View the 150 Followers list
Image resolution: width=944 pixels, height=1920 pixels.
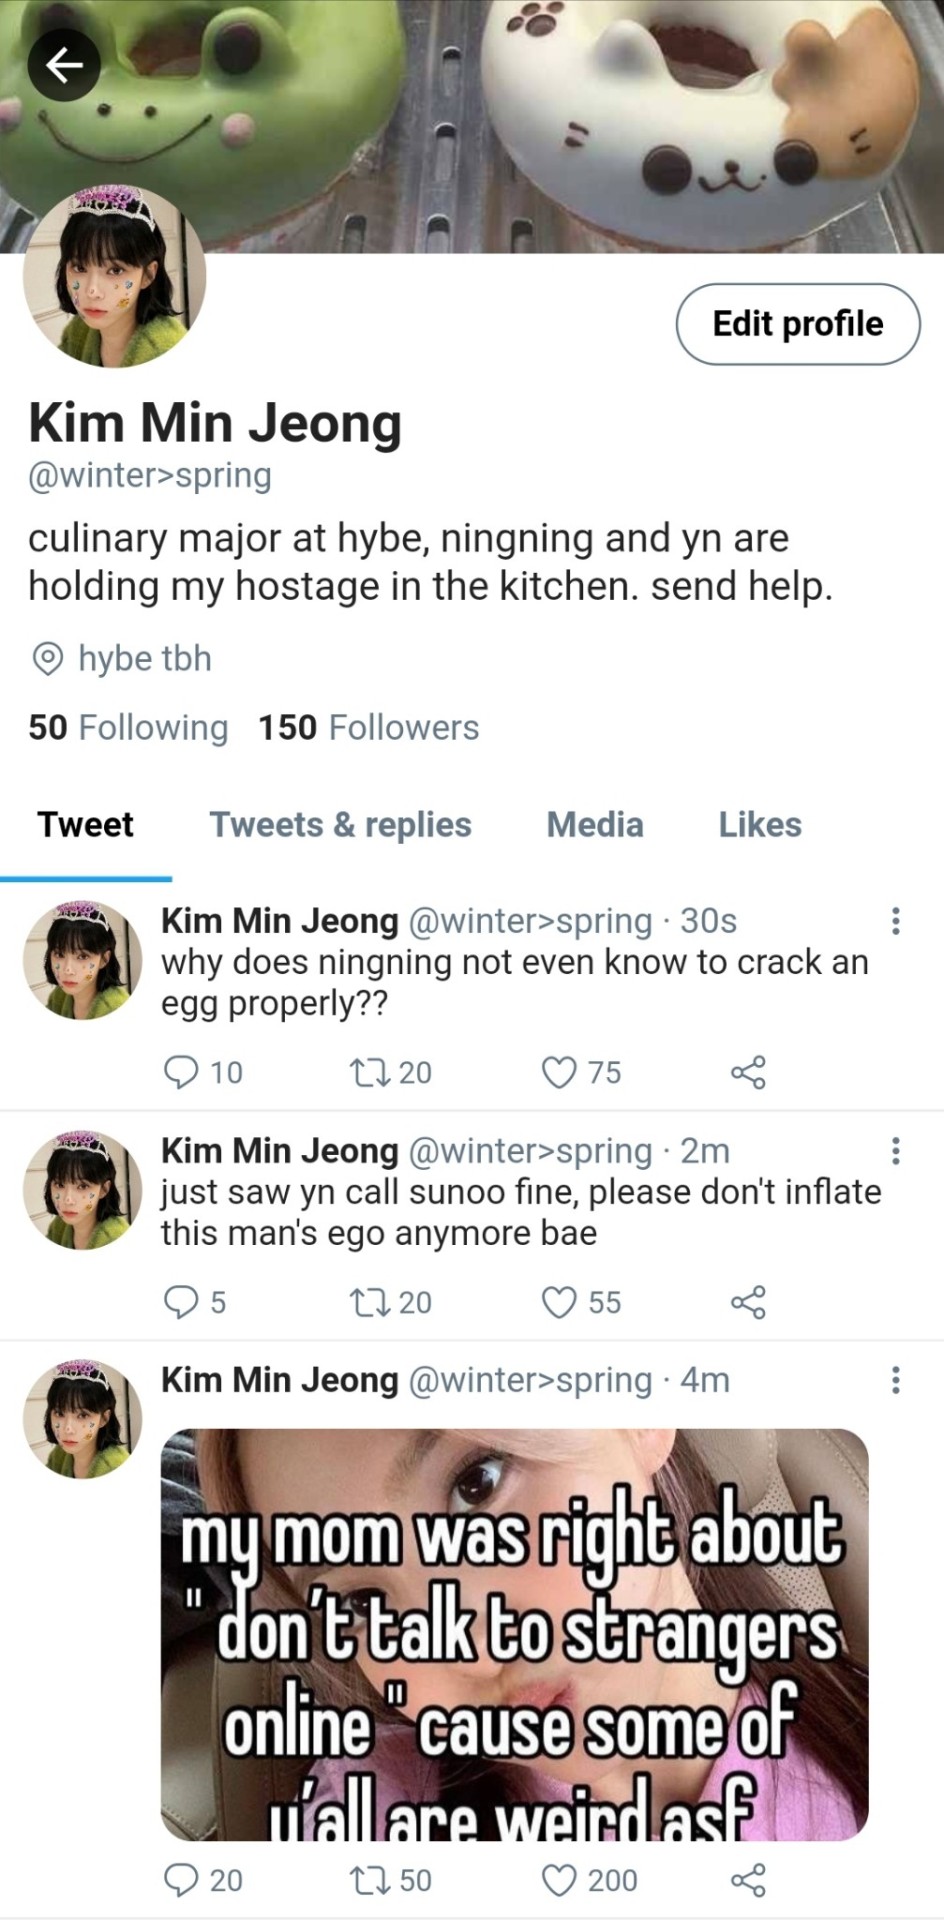coord(369,727)
